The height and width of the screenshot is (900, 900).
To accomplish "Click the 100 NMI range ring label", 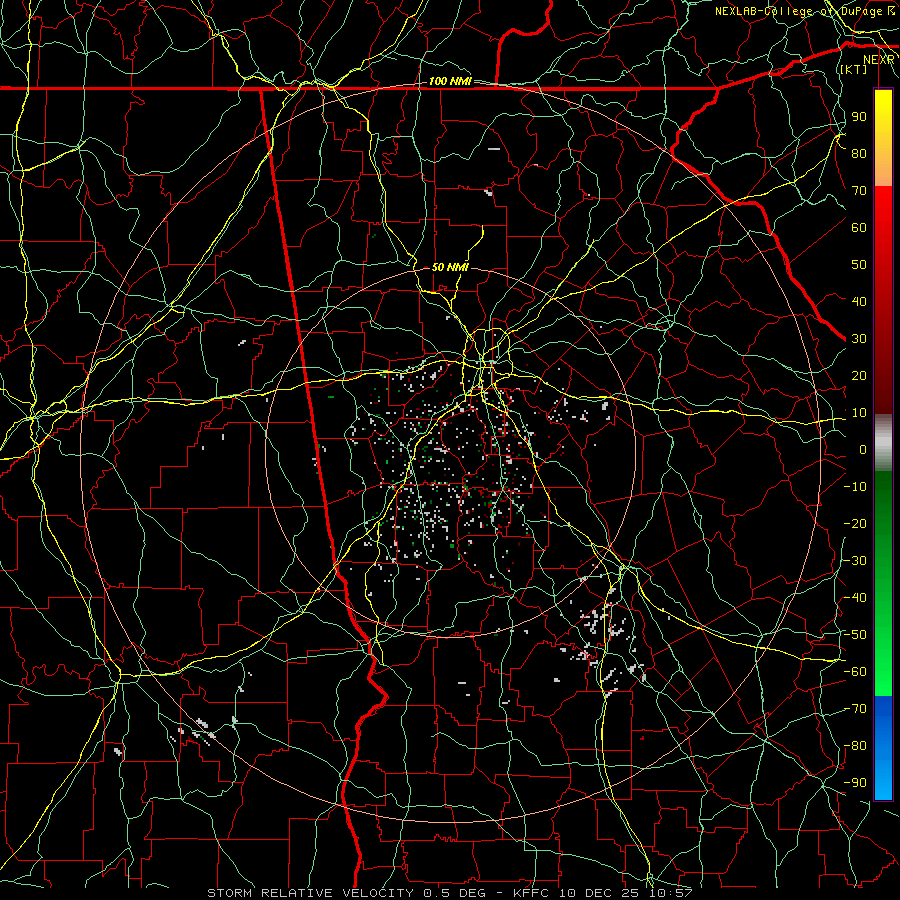I will 450,81.
